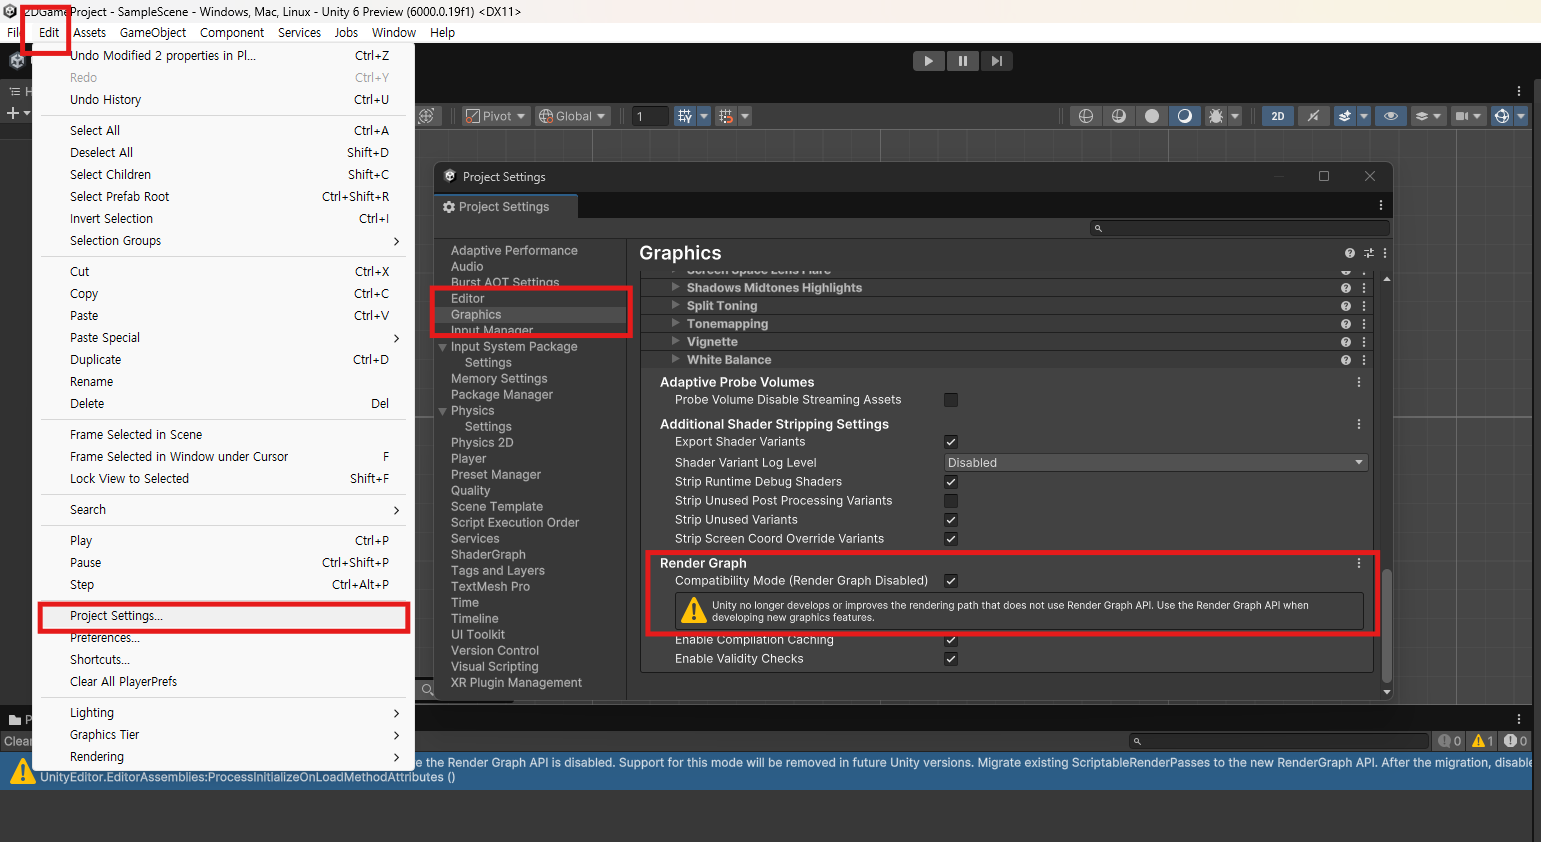This screenshot has width=1541, height=842.
Task: Choose Preferences... in Edit menu
Action: [224, 638]
